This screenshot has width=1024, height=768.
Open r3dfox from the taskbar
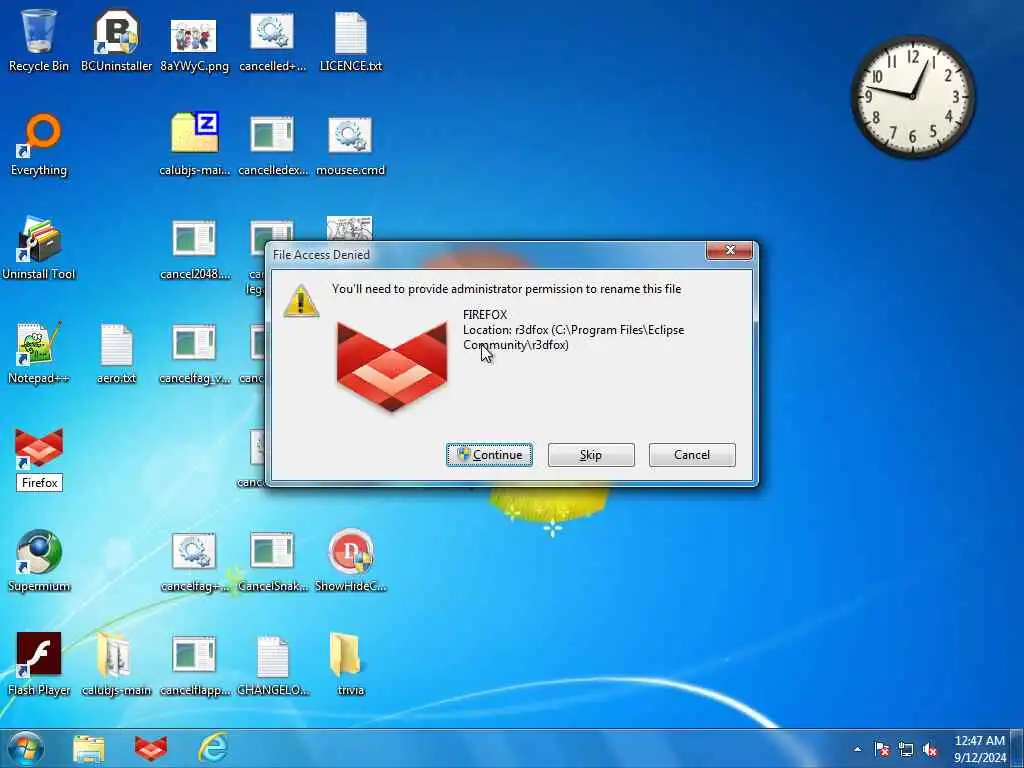pyautogui.click(x=151, y=748)
